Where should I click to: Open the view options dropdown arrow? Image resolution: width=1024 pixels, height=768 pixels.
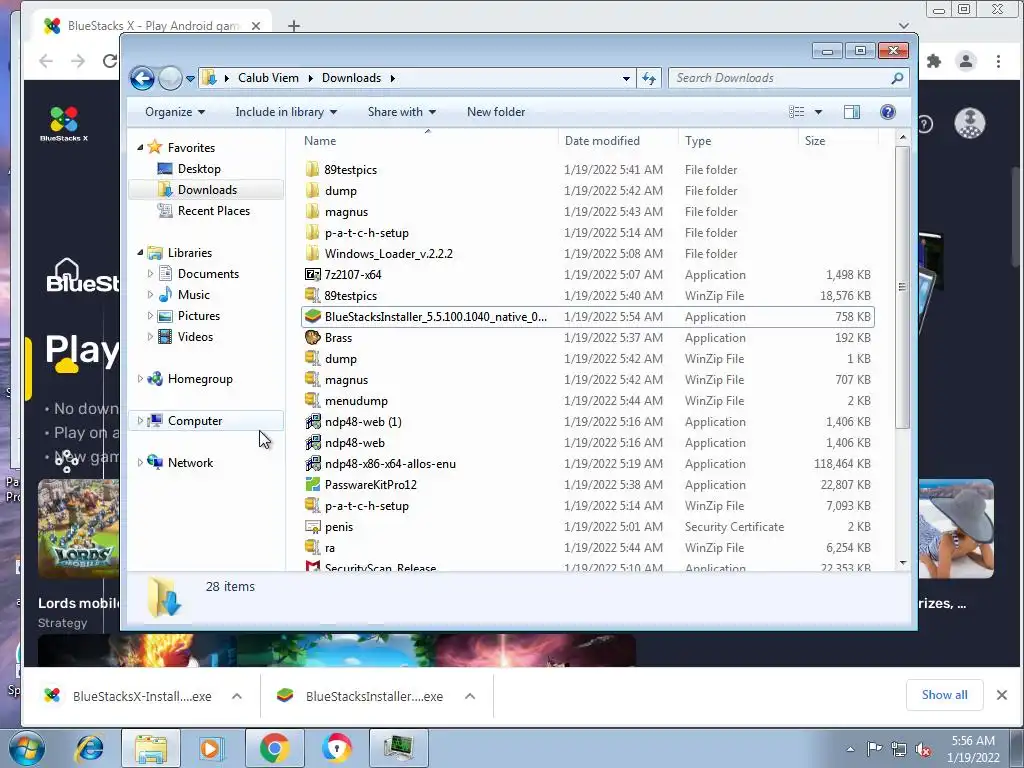[x=818, y=112]
